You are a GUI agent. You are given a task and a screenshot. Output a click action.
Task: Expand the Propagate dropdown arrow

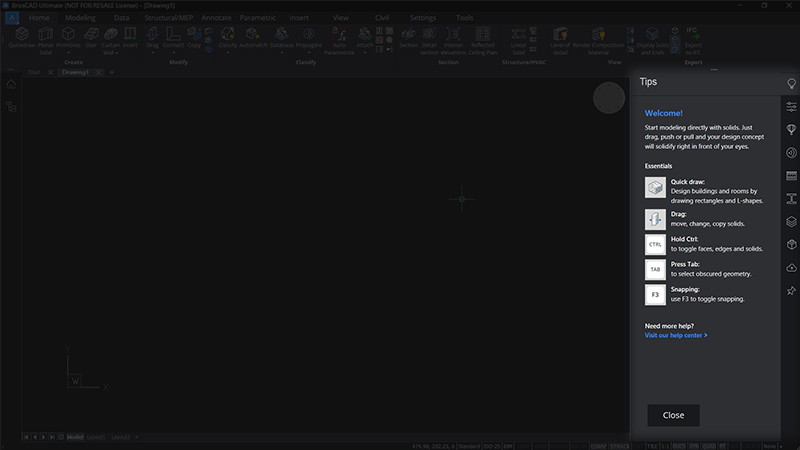tap(309, 53)
